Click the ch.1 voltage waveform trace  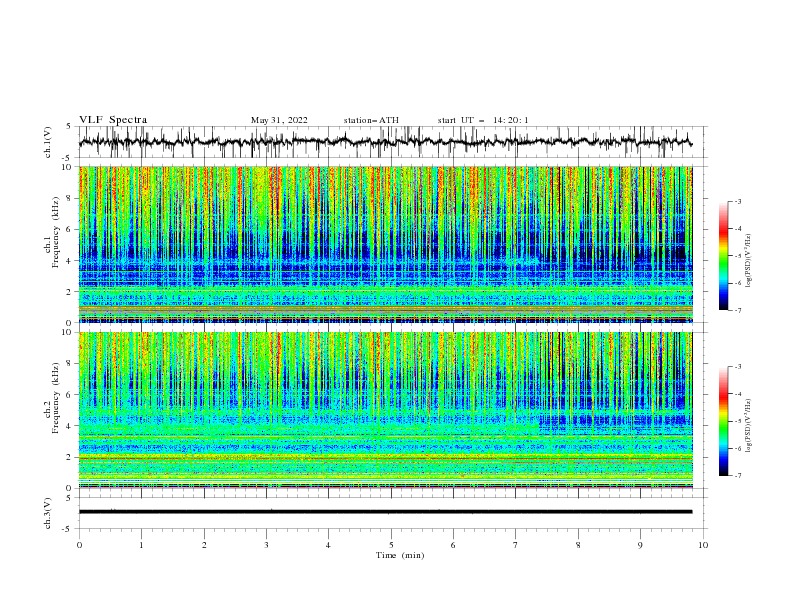pos(385,142)
